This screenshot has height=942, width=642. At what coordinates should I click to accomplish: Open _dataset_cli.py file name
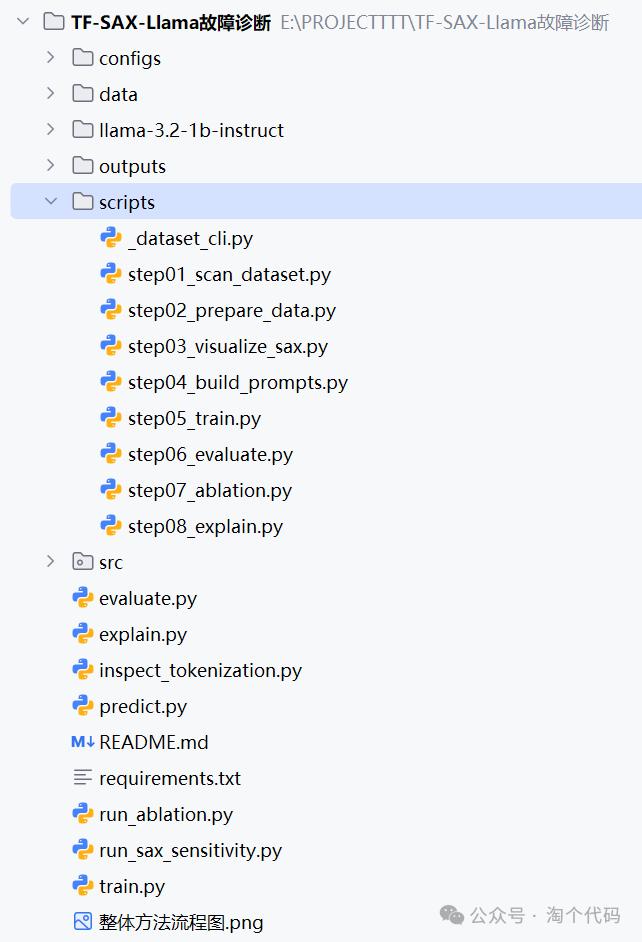pos(190,239)
